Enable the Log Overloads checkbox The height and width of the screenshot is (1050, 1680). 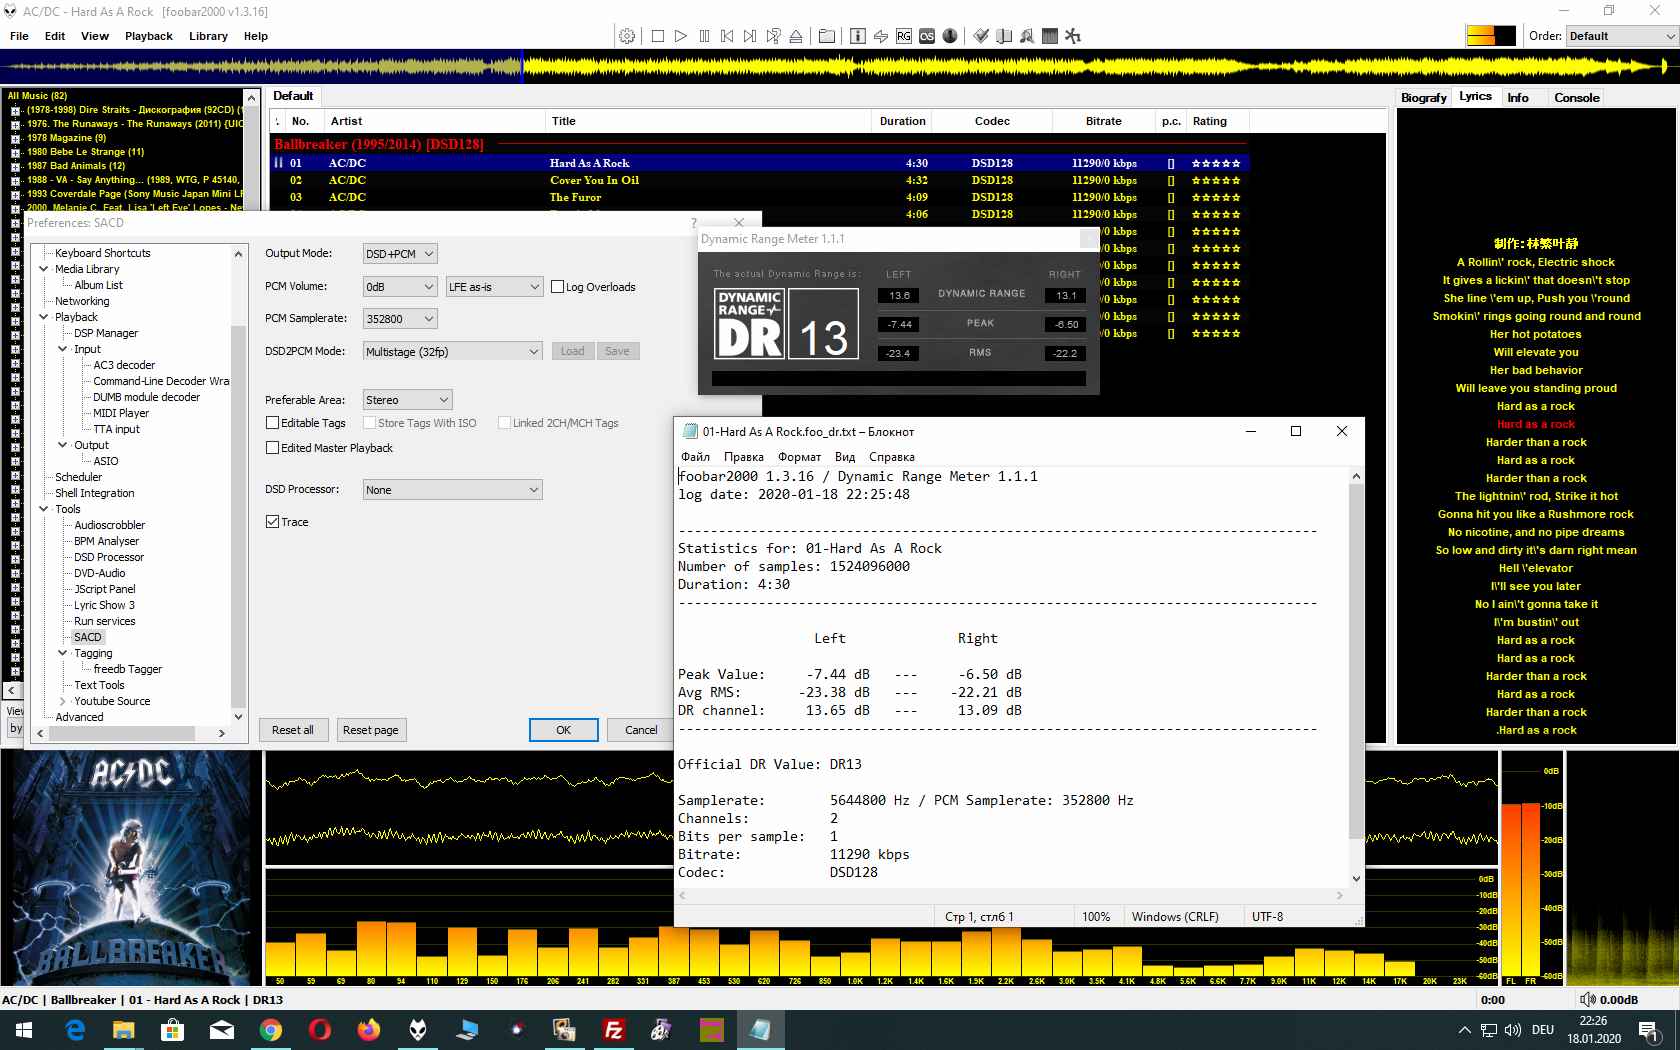tap(558, 287)
